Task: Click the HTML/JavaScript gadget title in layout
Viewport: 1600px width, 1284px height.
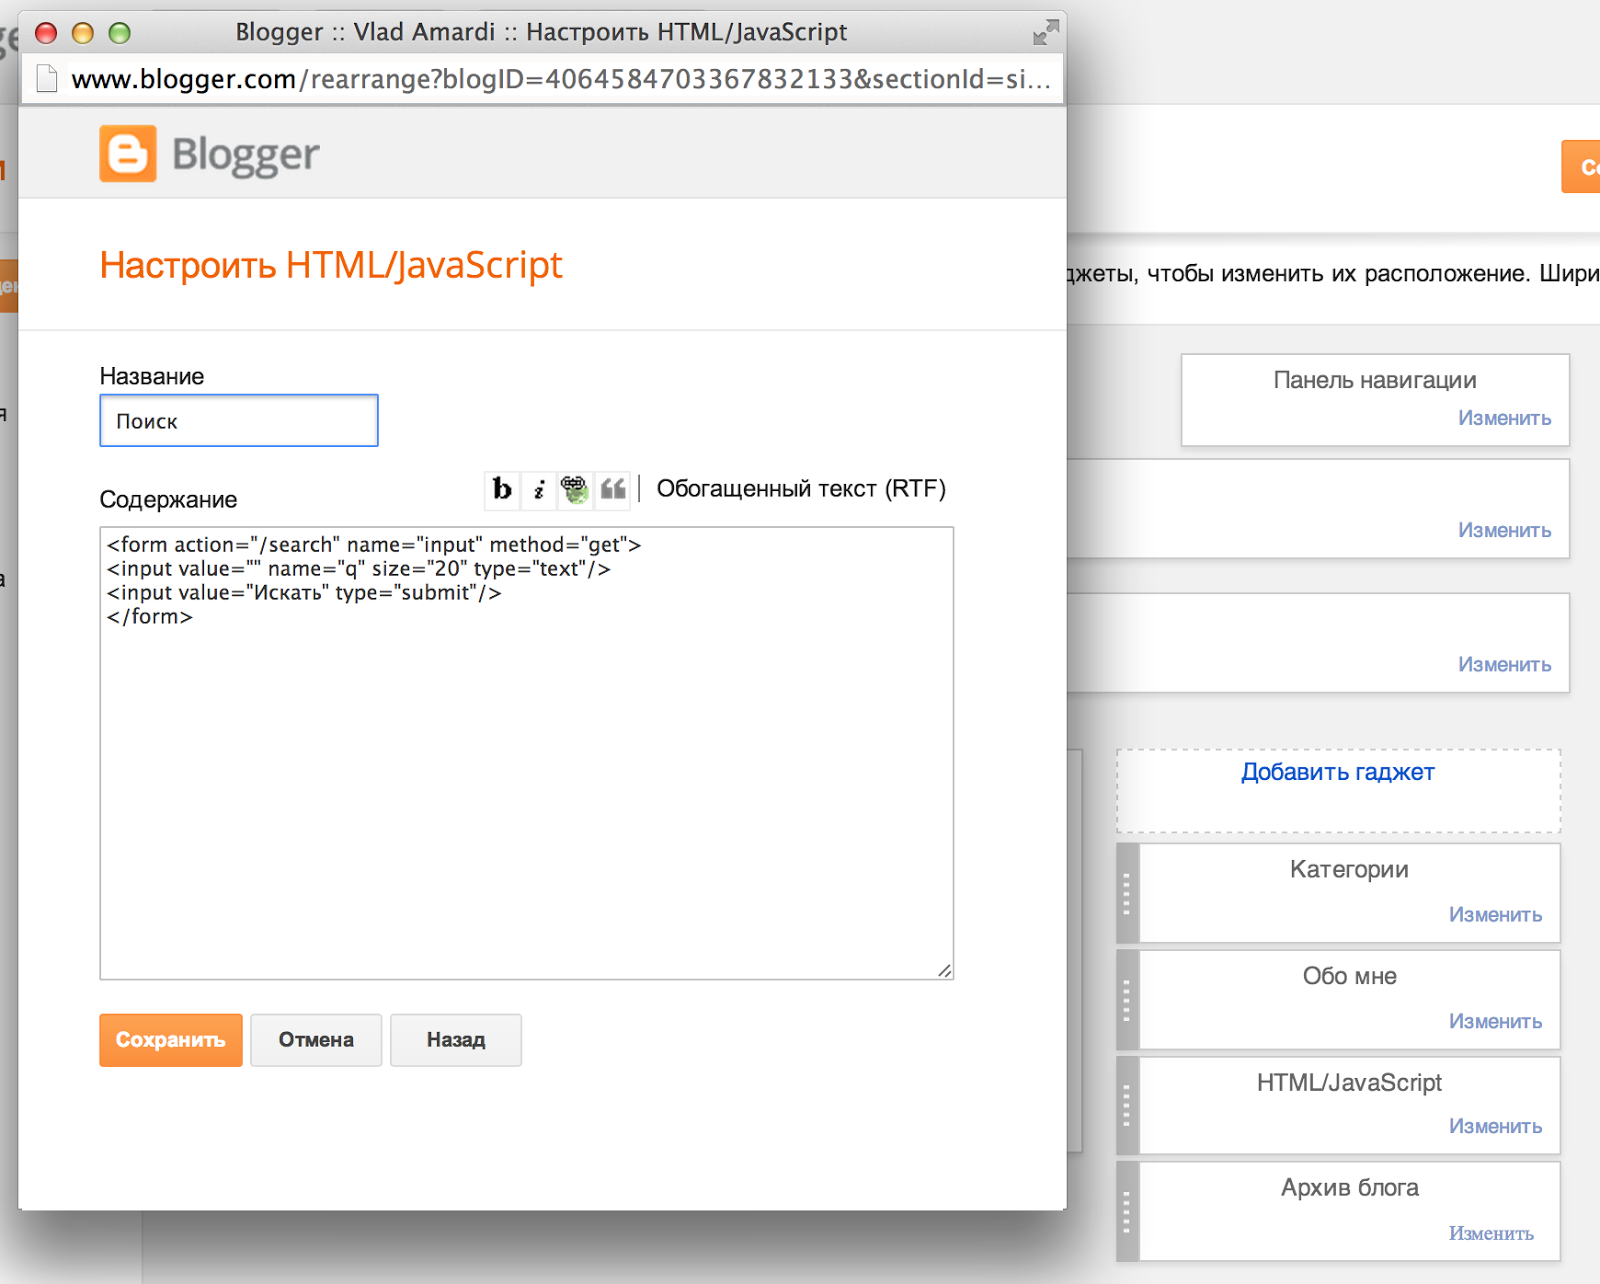Action: coord(1349,1082)
